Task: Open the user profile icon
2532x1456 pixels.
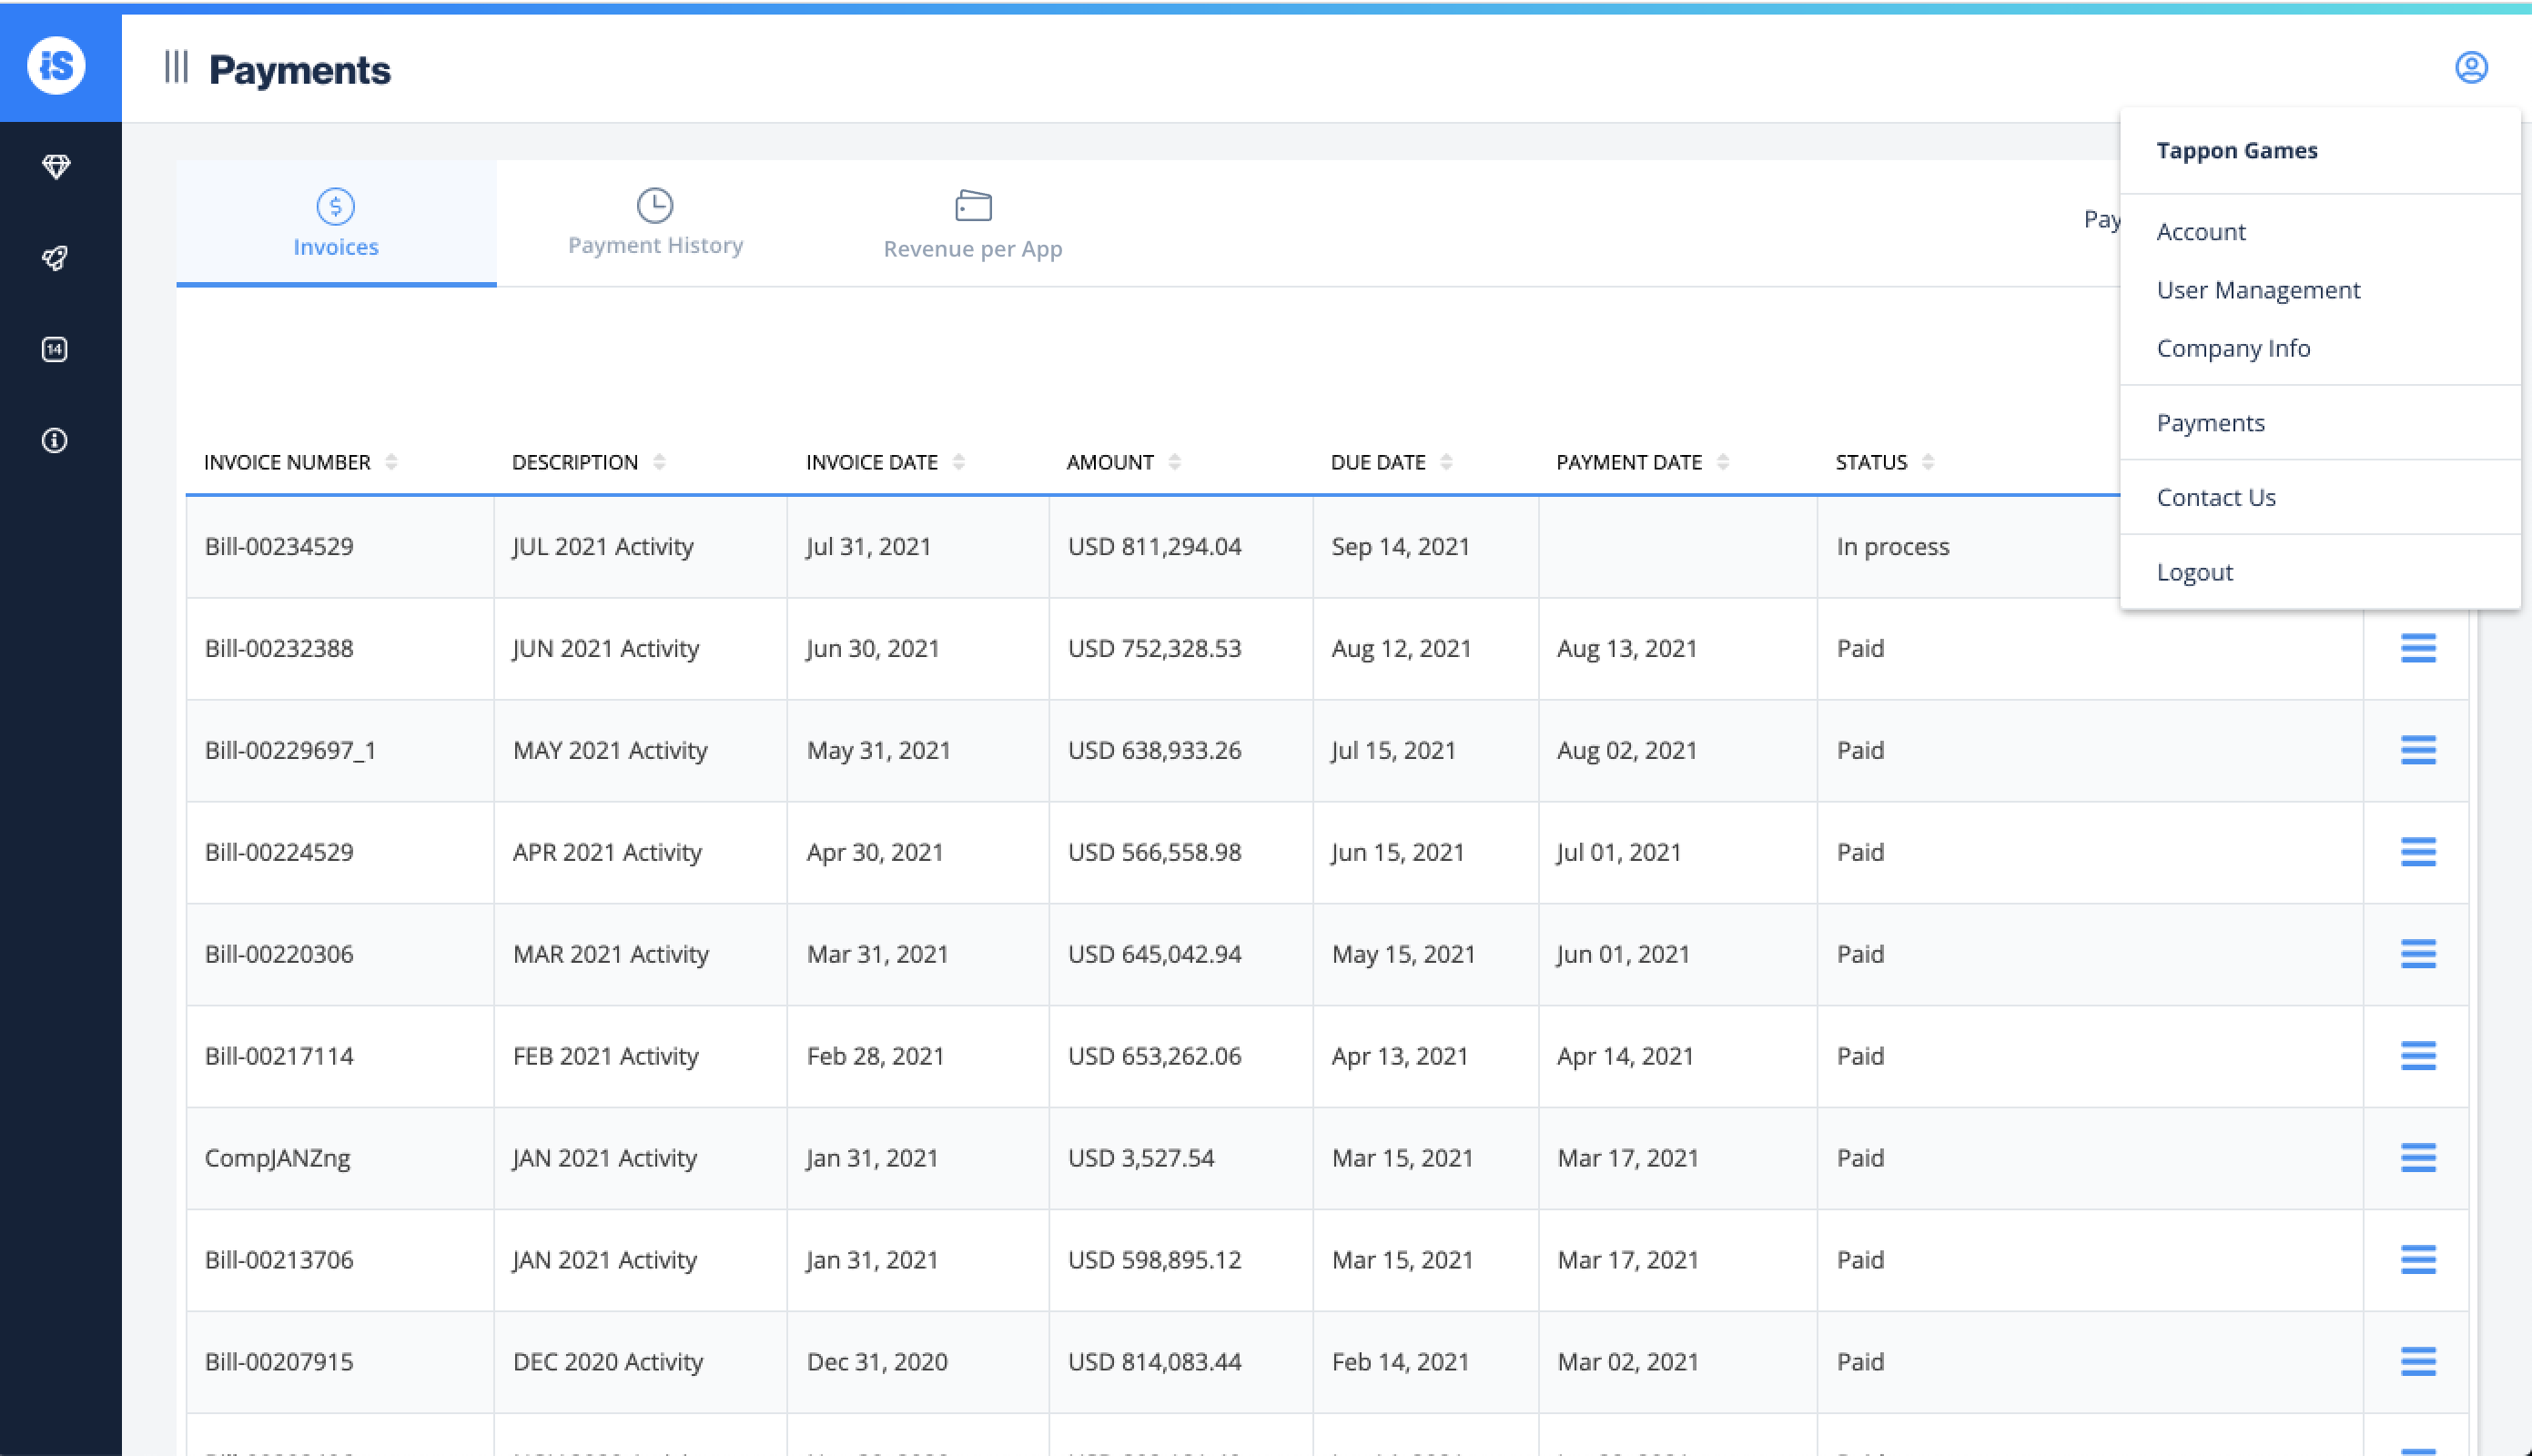Action: [x=2471, y=67]
